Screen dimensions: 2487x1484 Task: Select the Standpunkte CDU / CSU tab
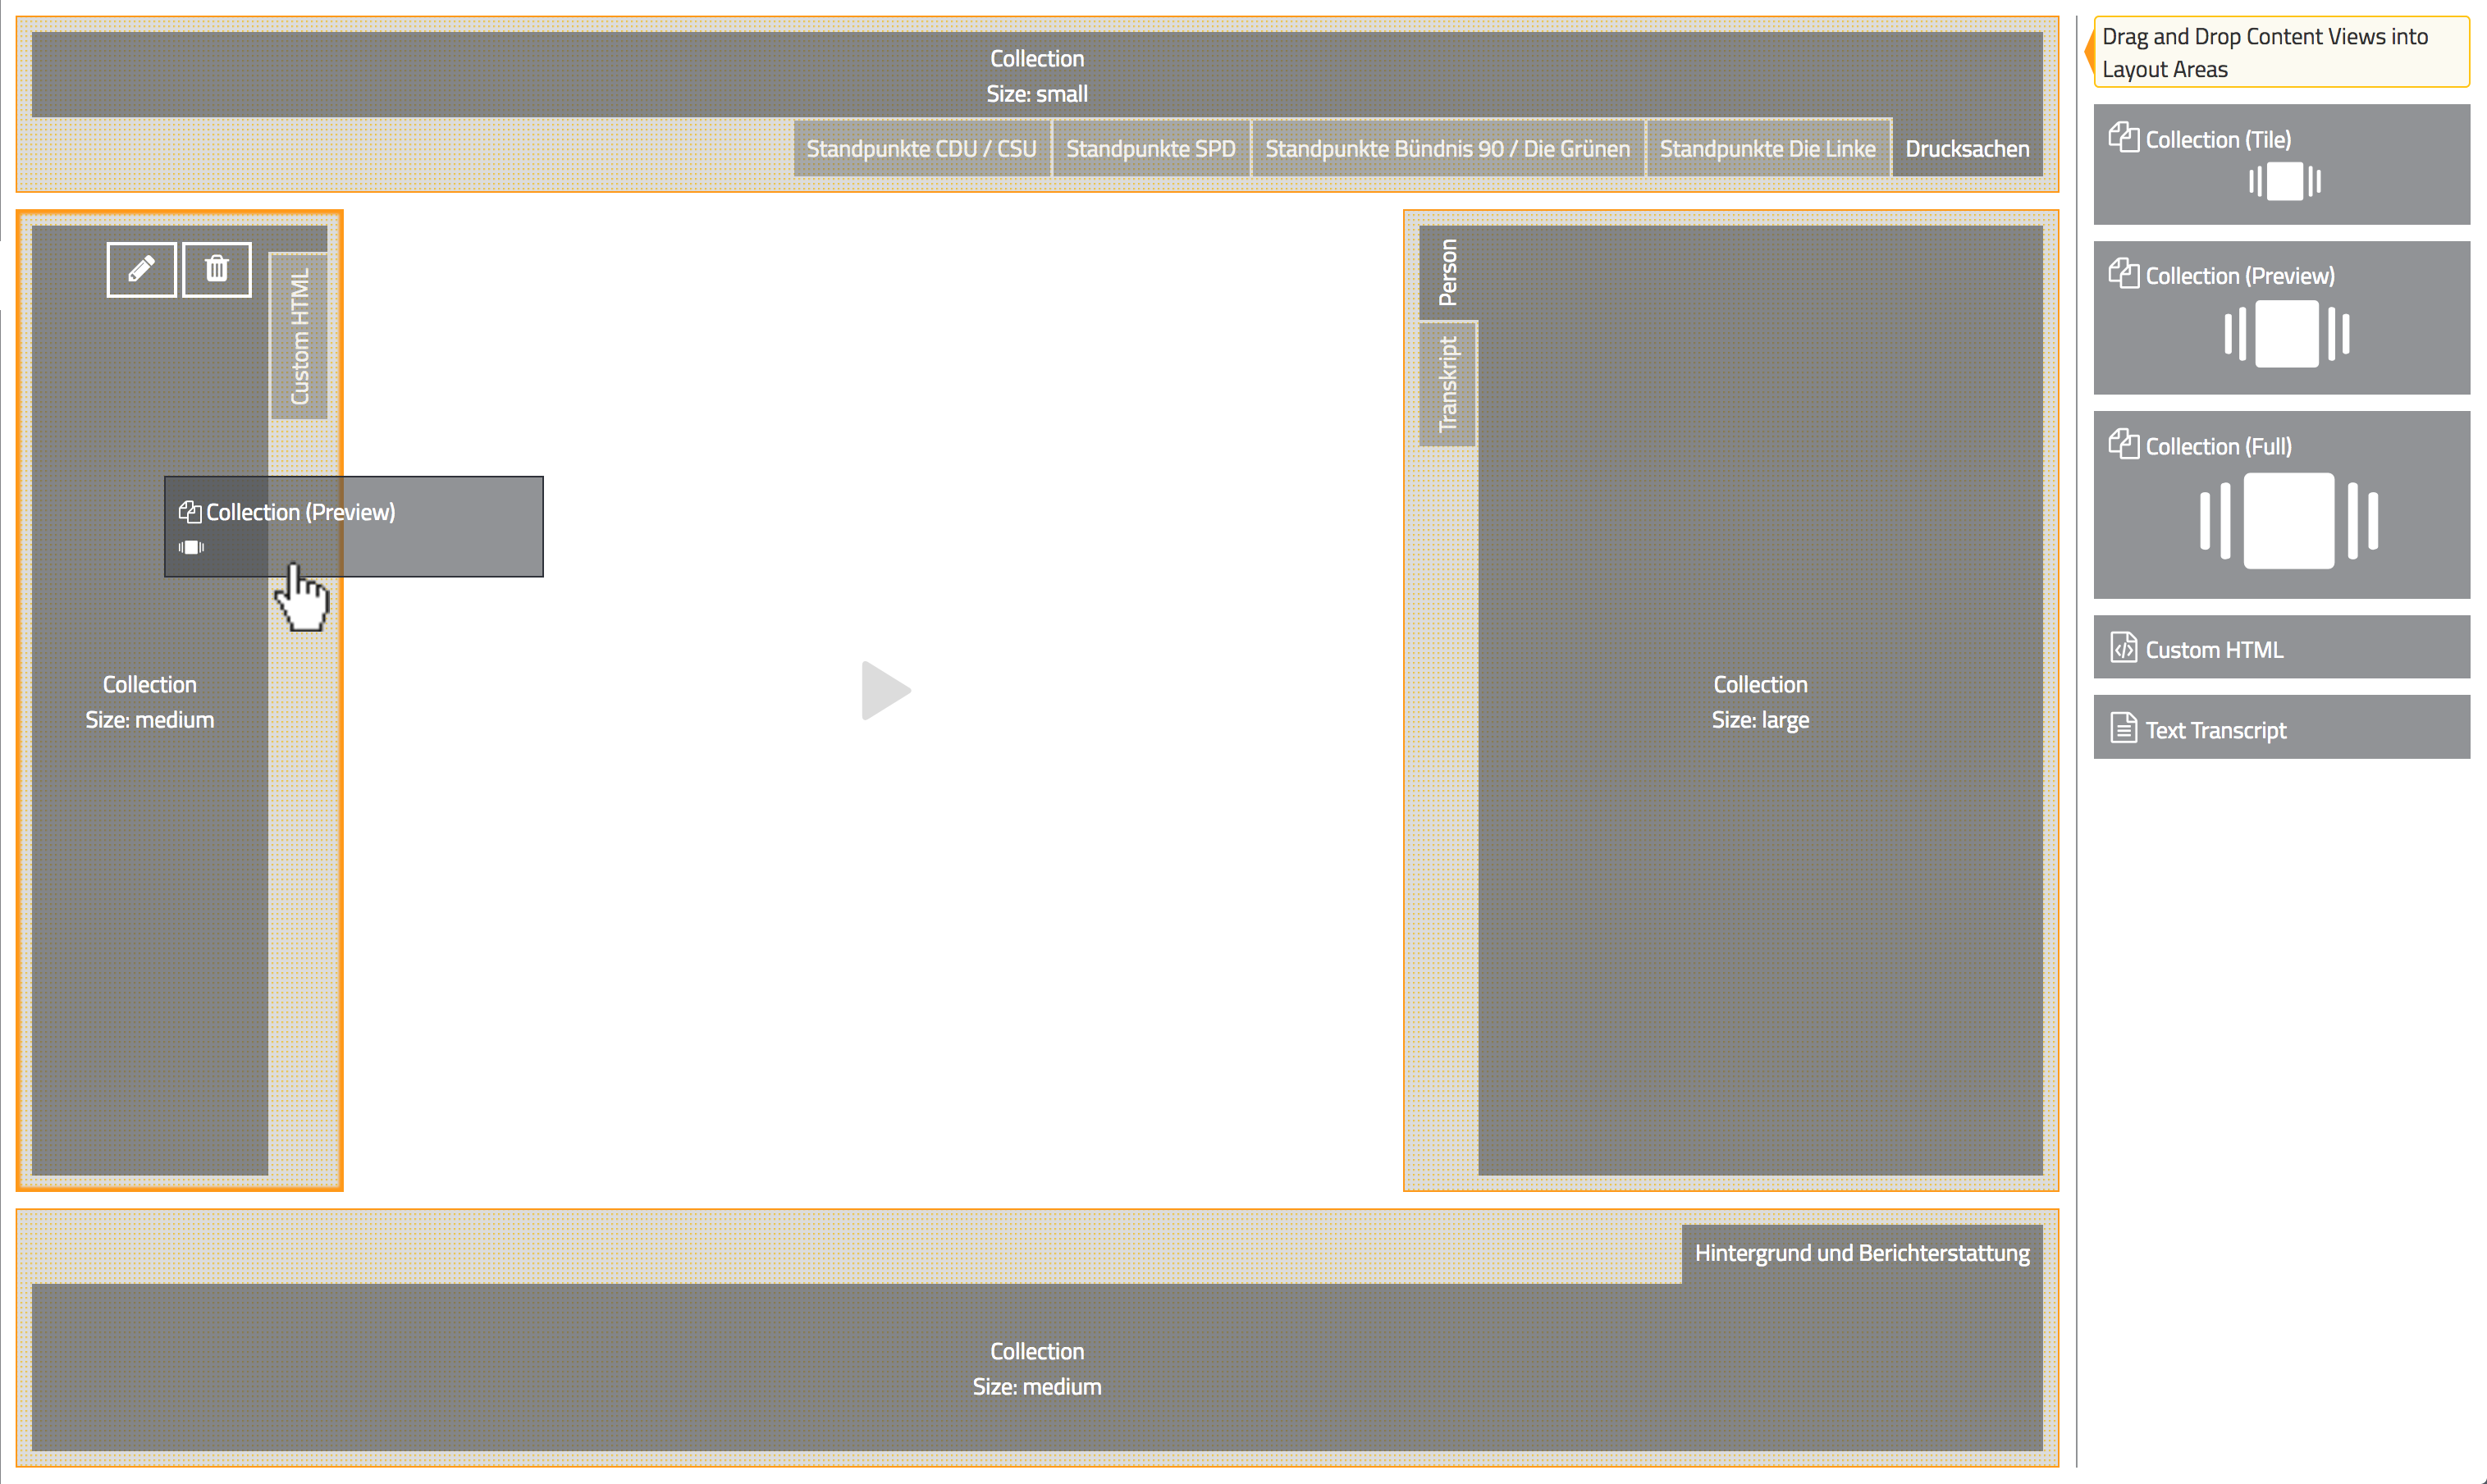pyautogui.click(x=921, y=149)
